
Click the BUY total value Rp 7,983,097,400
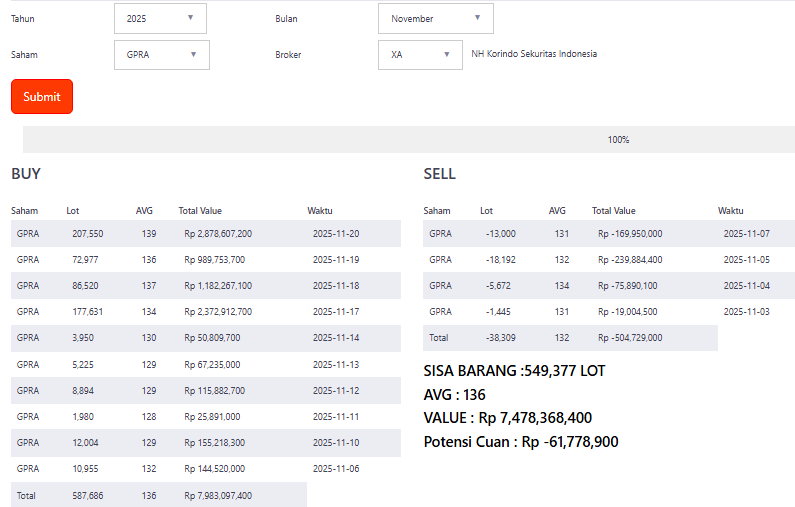point(218,495)
